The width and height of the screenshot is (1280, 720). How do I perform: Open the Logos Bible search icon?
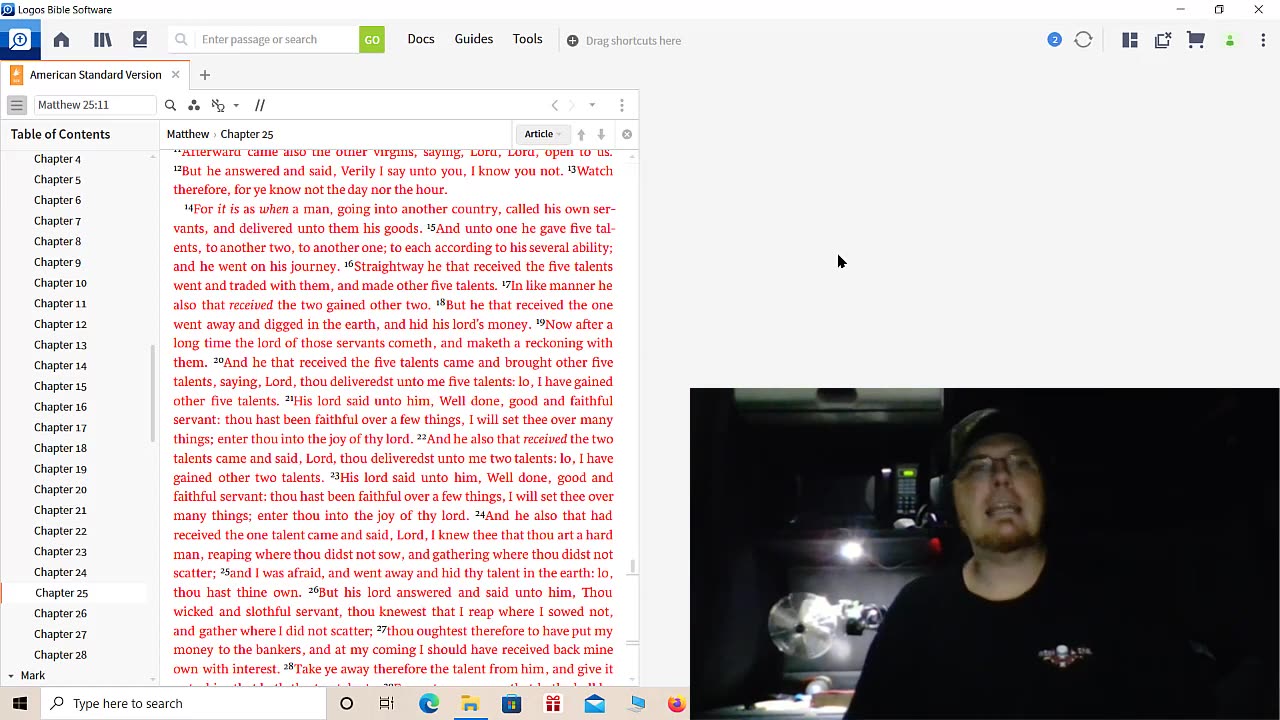click(20, 40)
